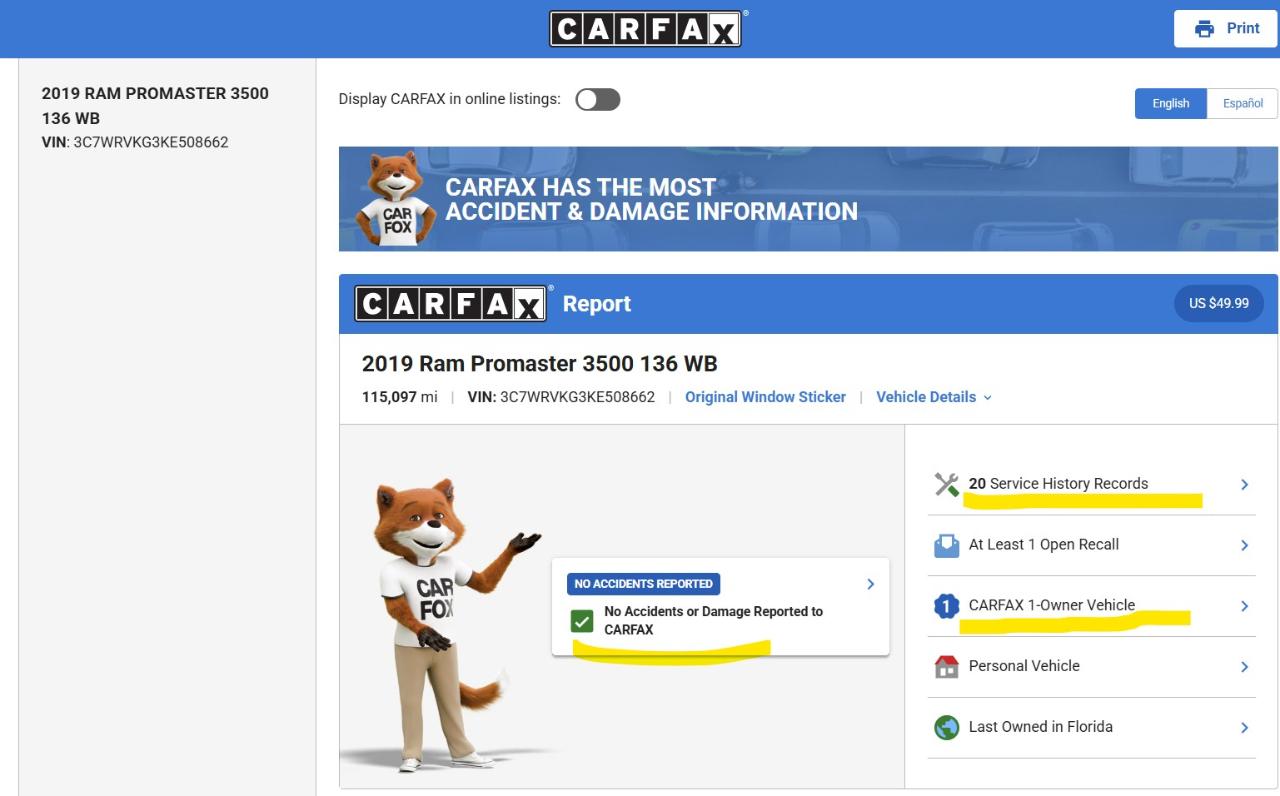Image resolution: width=1280 pixels, height=796 pixels.
Task: Expand the Vehicle Details dropdown
Action: [934, 397]
